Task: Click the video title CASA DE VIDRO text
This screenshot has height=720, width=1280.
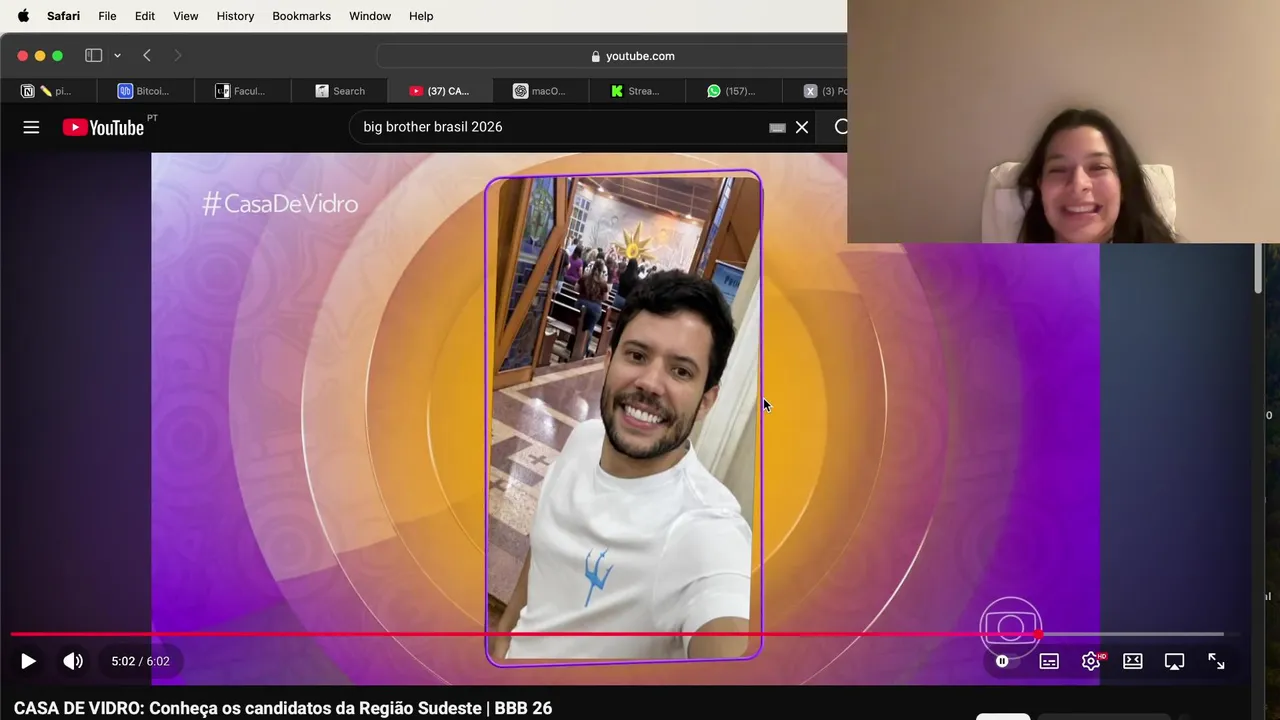Action: pos(283,708)
